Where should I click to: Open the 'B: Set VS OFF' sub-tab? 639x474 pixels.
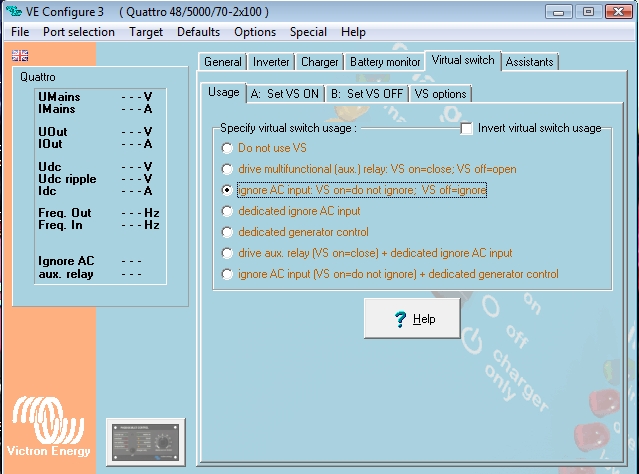[367, 94]
